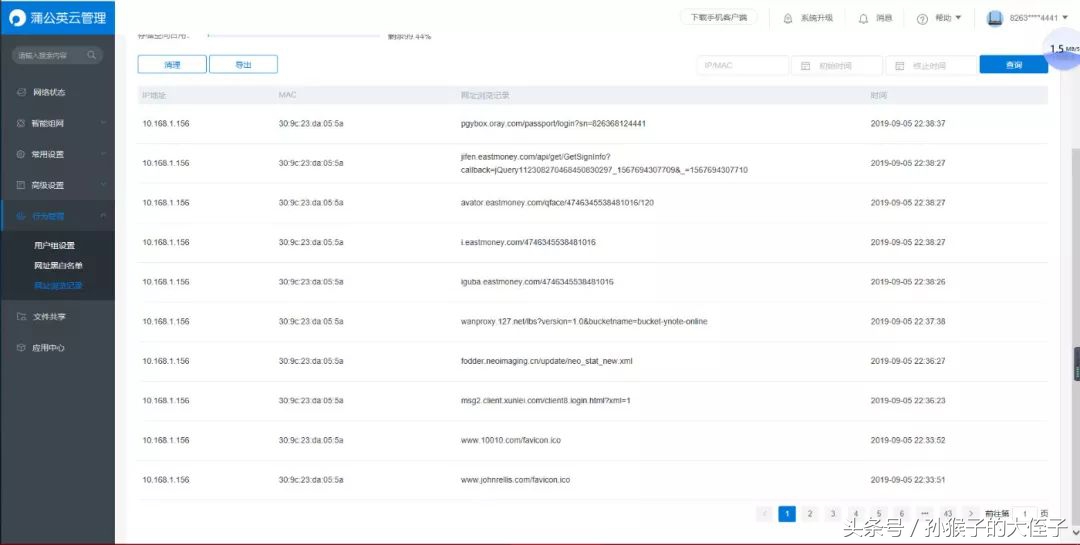Click the account avatar icon
Image resolution: width=1080 pixels, height=545 pixels.
pos(995,18)
